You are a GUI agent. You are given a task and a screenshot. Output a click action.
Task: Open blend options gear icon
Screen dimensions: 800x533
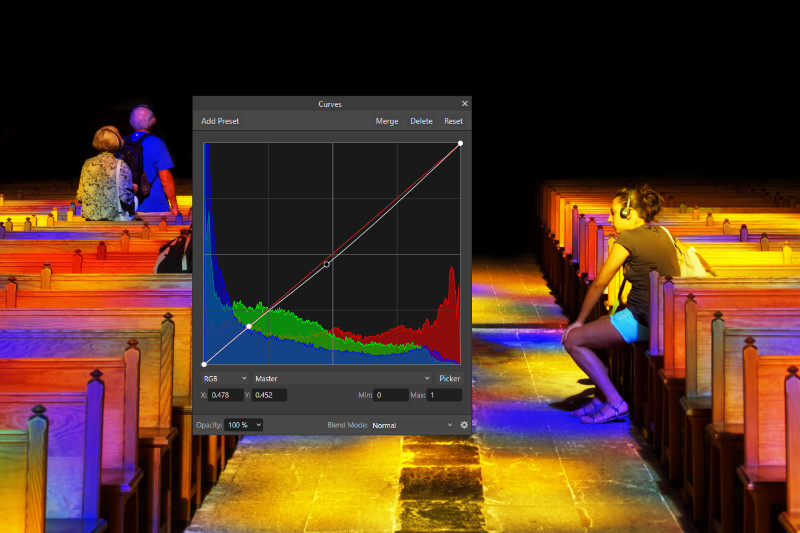click(x=464, y=425)
